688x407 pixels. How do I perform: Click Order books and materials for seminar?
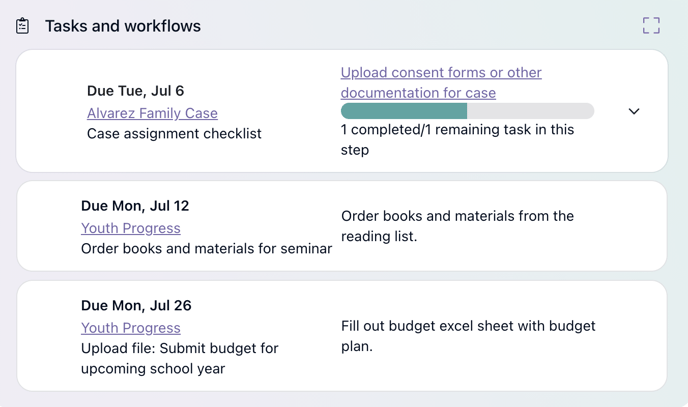tap(206, 249)
